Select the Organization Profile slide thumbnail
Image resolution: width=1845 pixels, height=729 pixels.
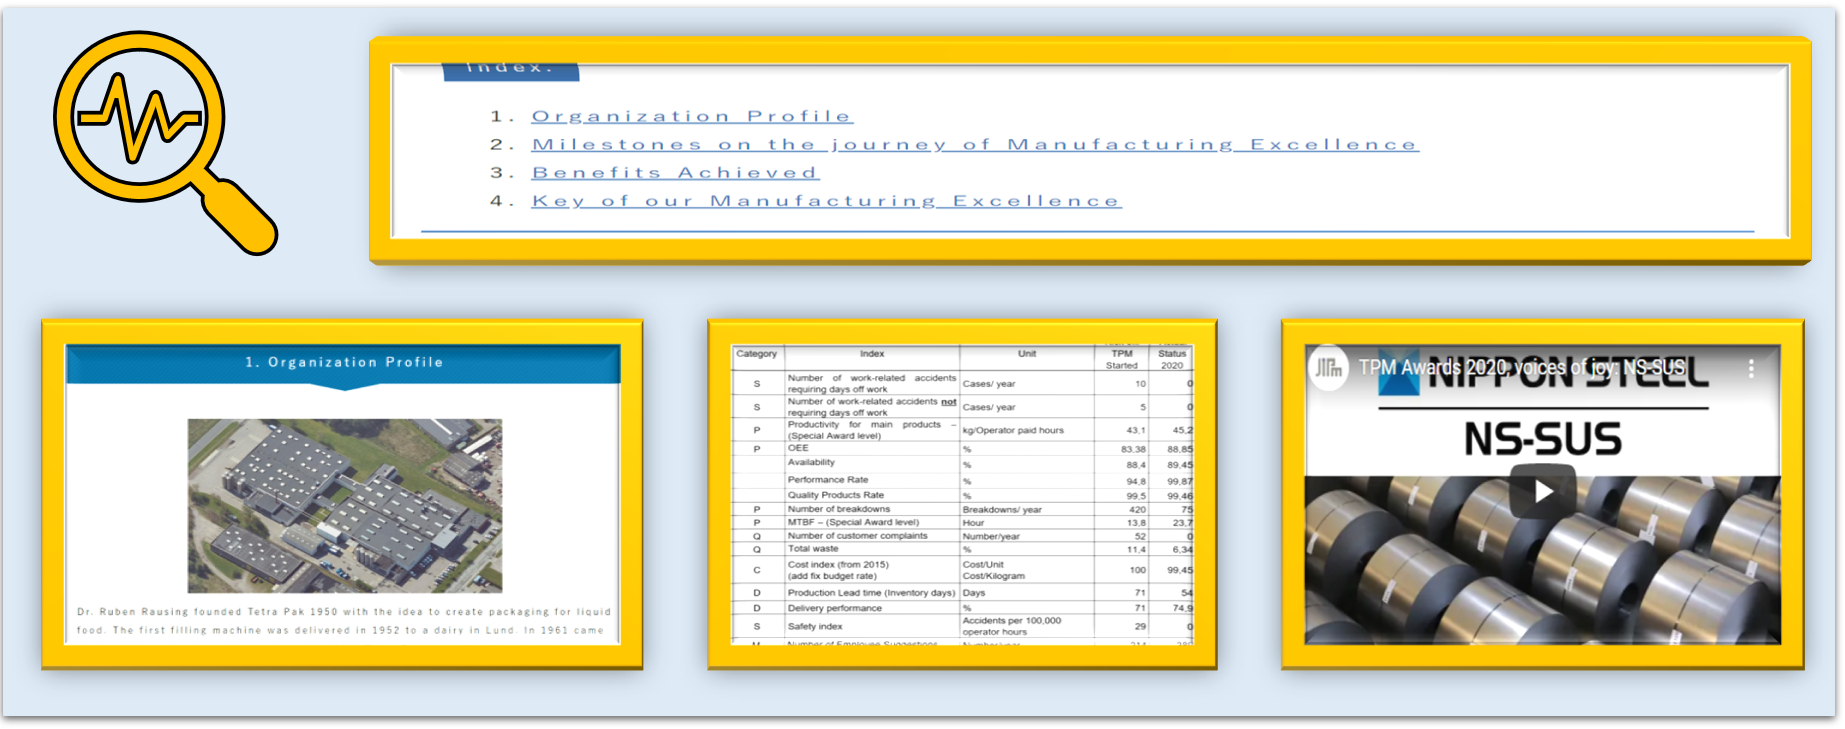pyautogui.click(x=342, y=494)
